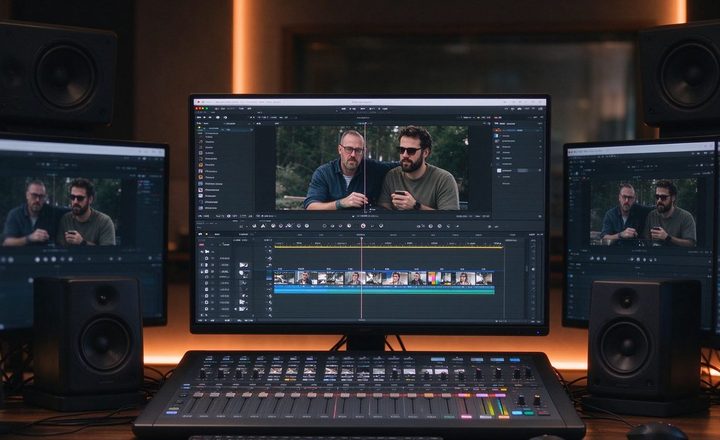
Task: Click the red button atop the timeline track headers
Action: click(202, 245)
